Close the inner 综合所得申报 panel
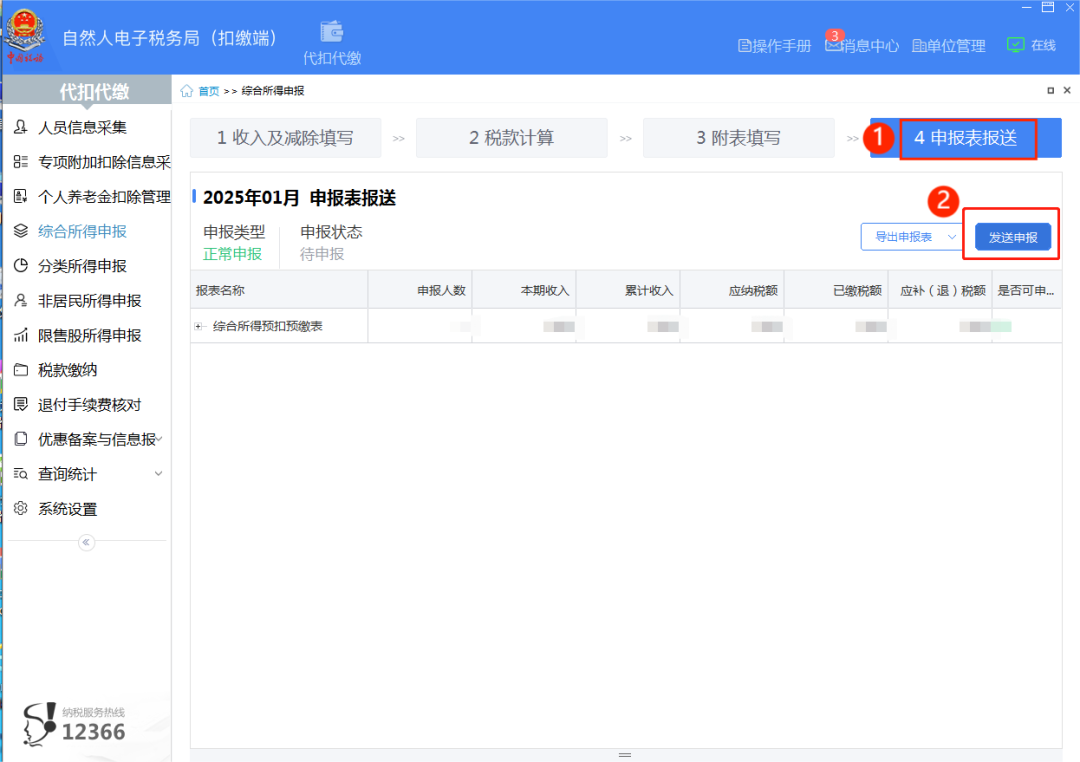1080x762 pixels. [1067, 90]
